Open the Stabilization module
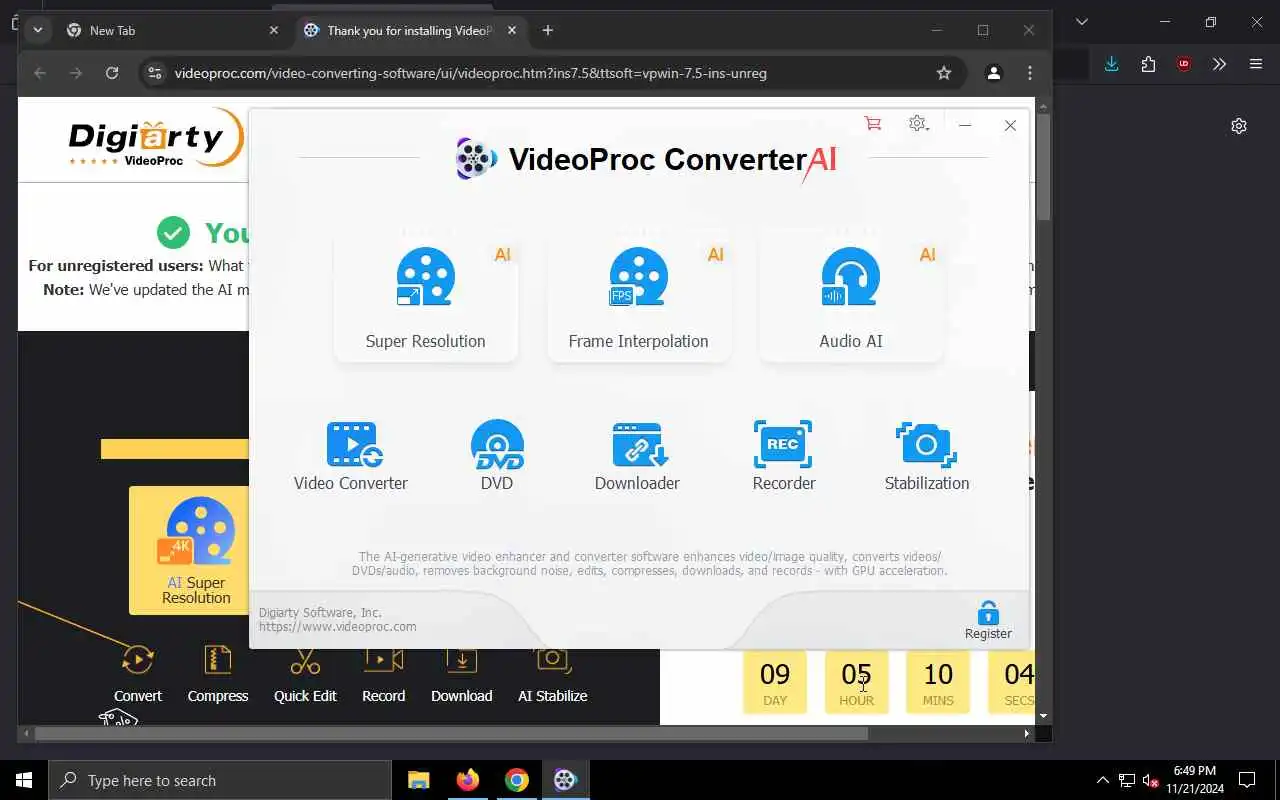Viewport: 1280px width, 800px height. [x=927, y=457]
